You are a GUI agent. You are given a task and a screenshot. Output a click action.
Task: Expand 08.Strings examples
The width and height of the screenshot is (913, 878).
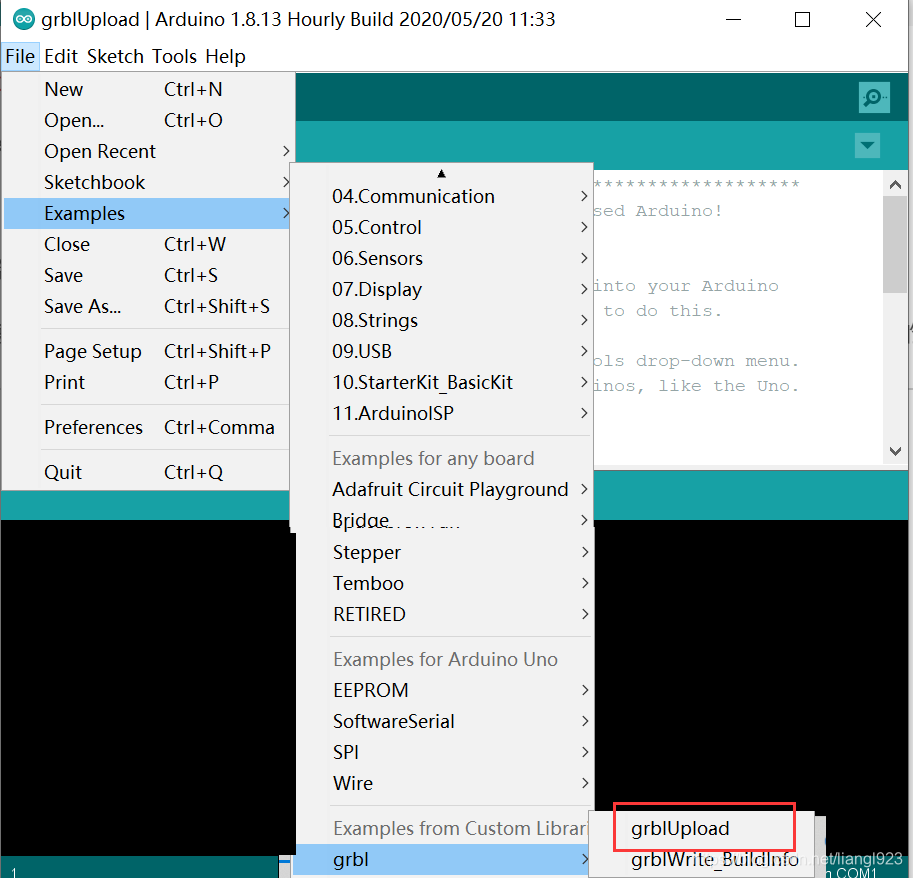(443, 320)
